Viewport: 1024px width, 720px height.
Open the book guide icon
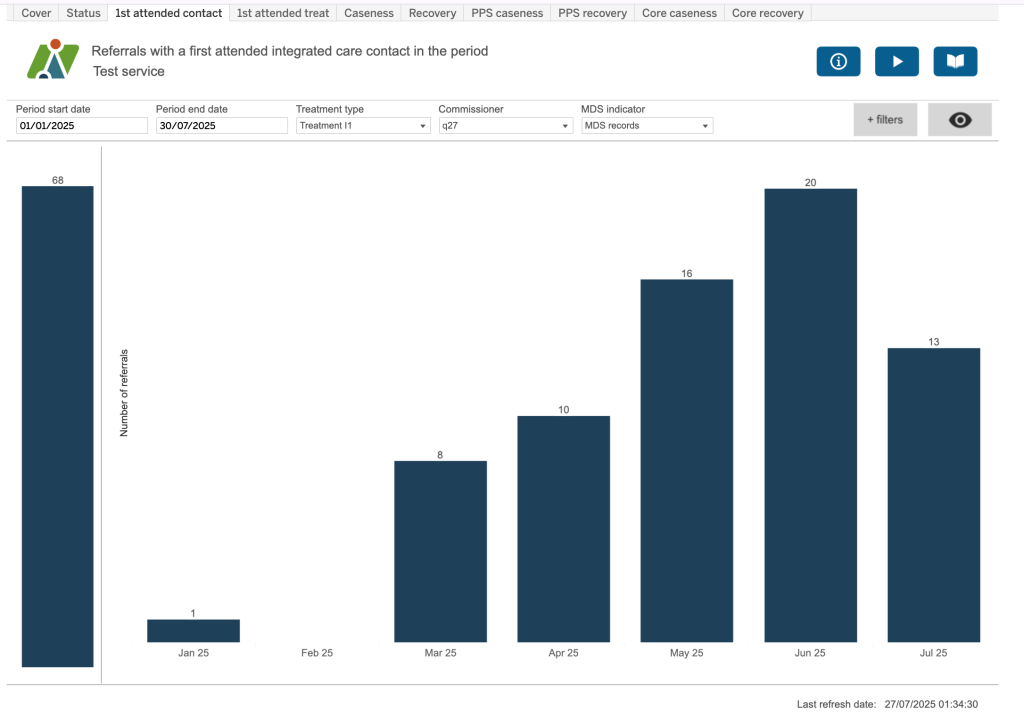(x=955, y=61)
